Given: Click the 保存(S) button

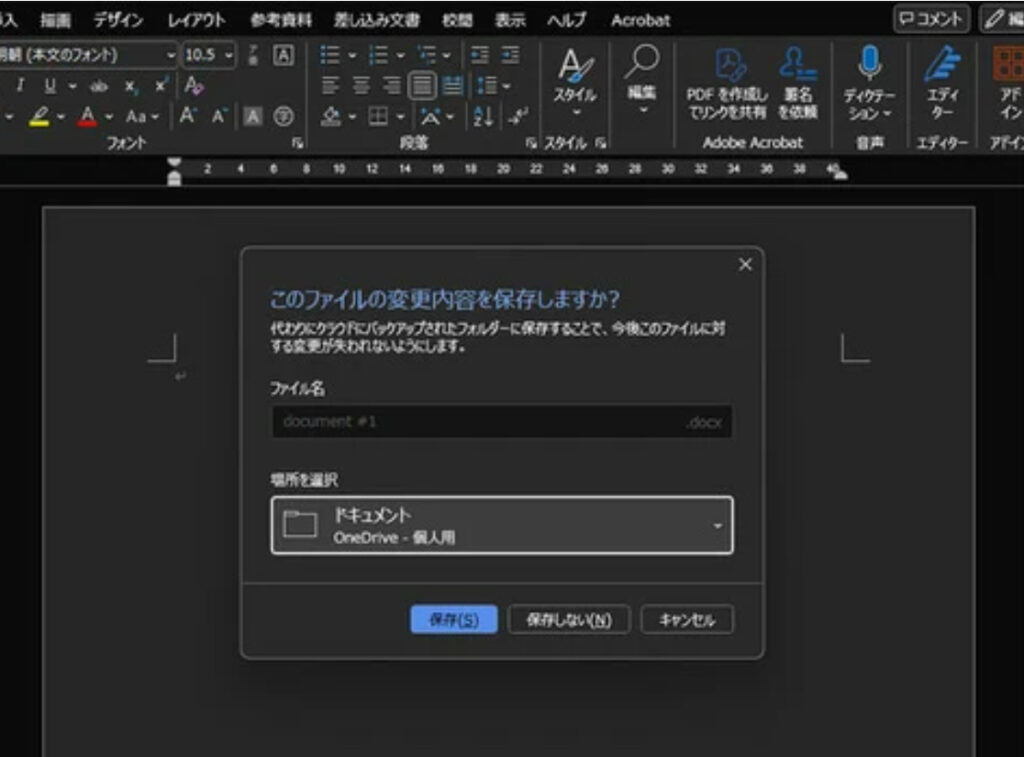Looking at the screenshot, I should click(x=453, y=620).
